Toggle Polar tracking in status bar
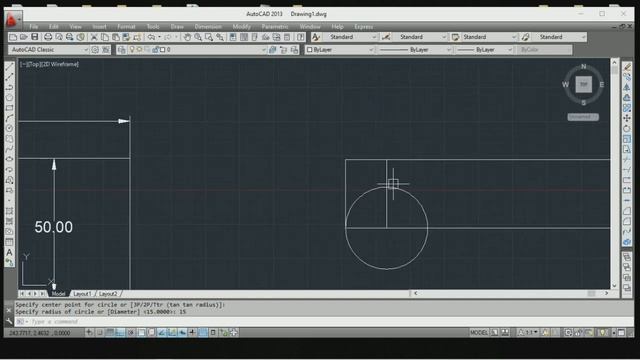This screenshot has height=360, width=640. 131,333
